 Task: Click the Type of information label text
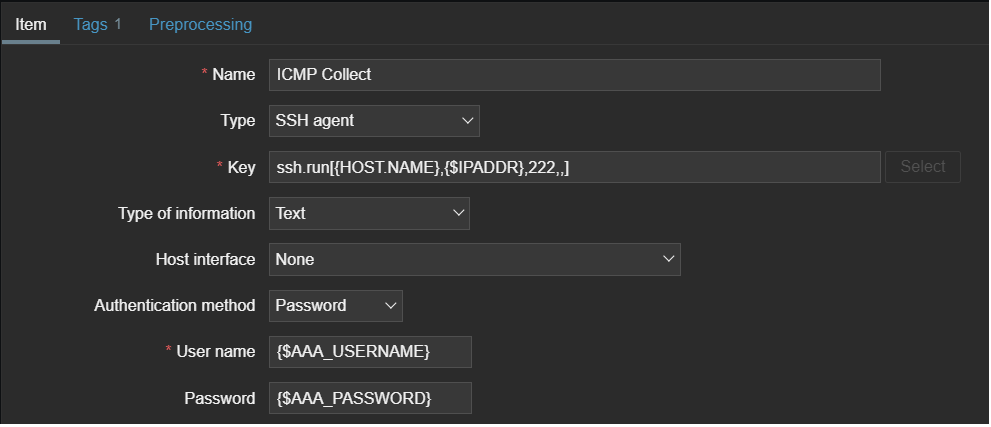click(x=186, y=213)
